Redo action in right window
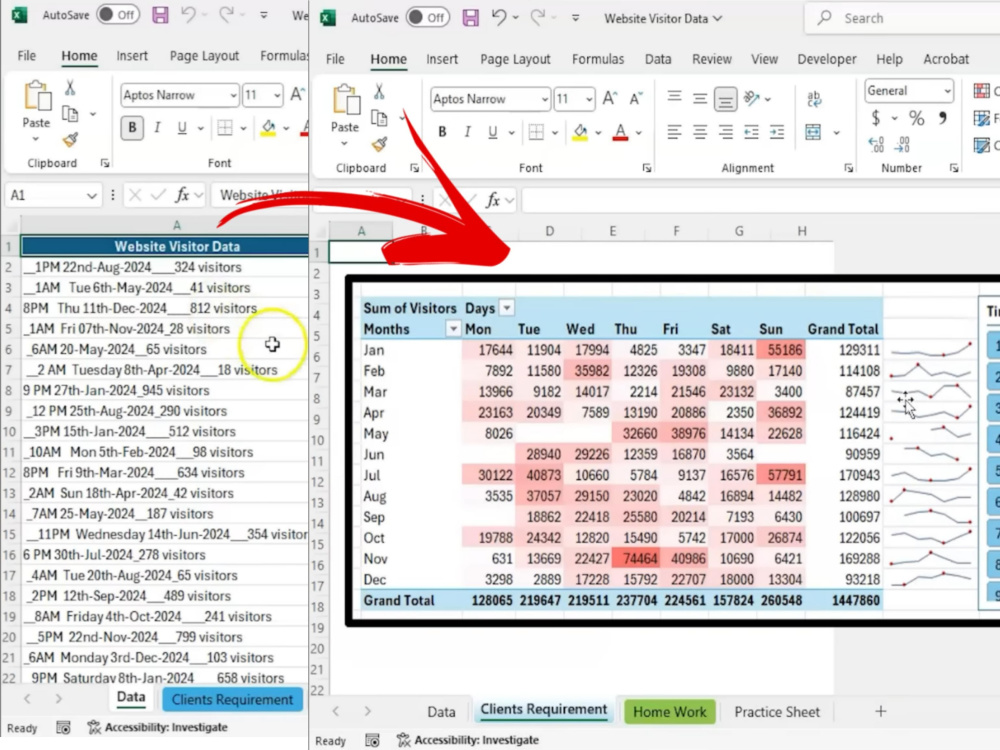 pos(538,18)
